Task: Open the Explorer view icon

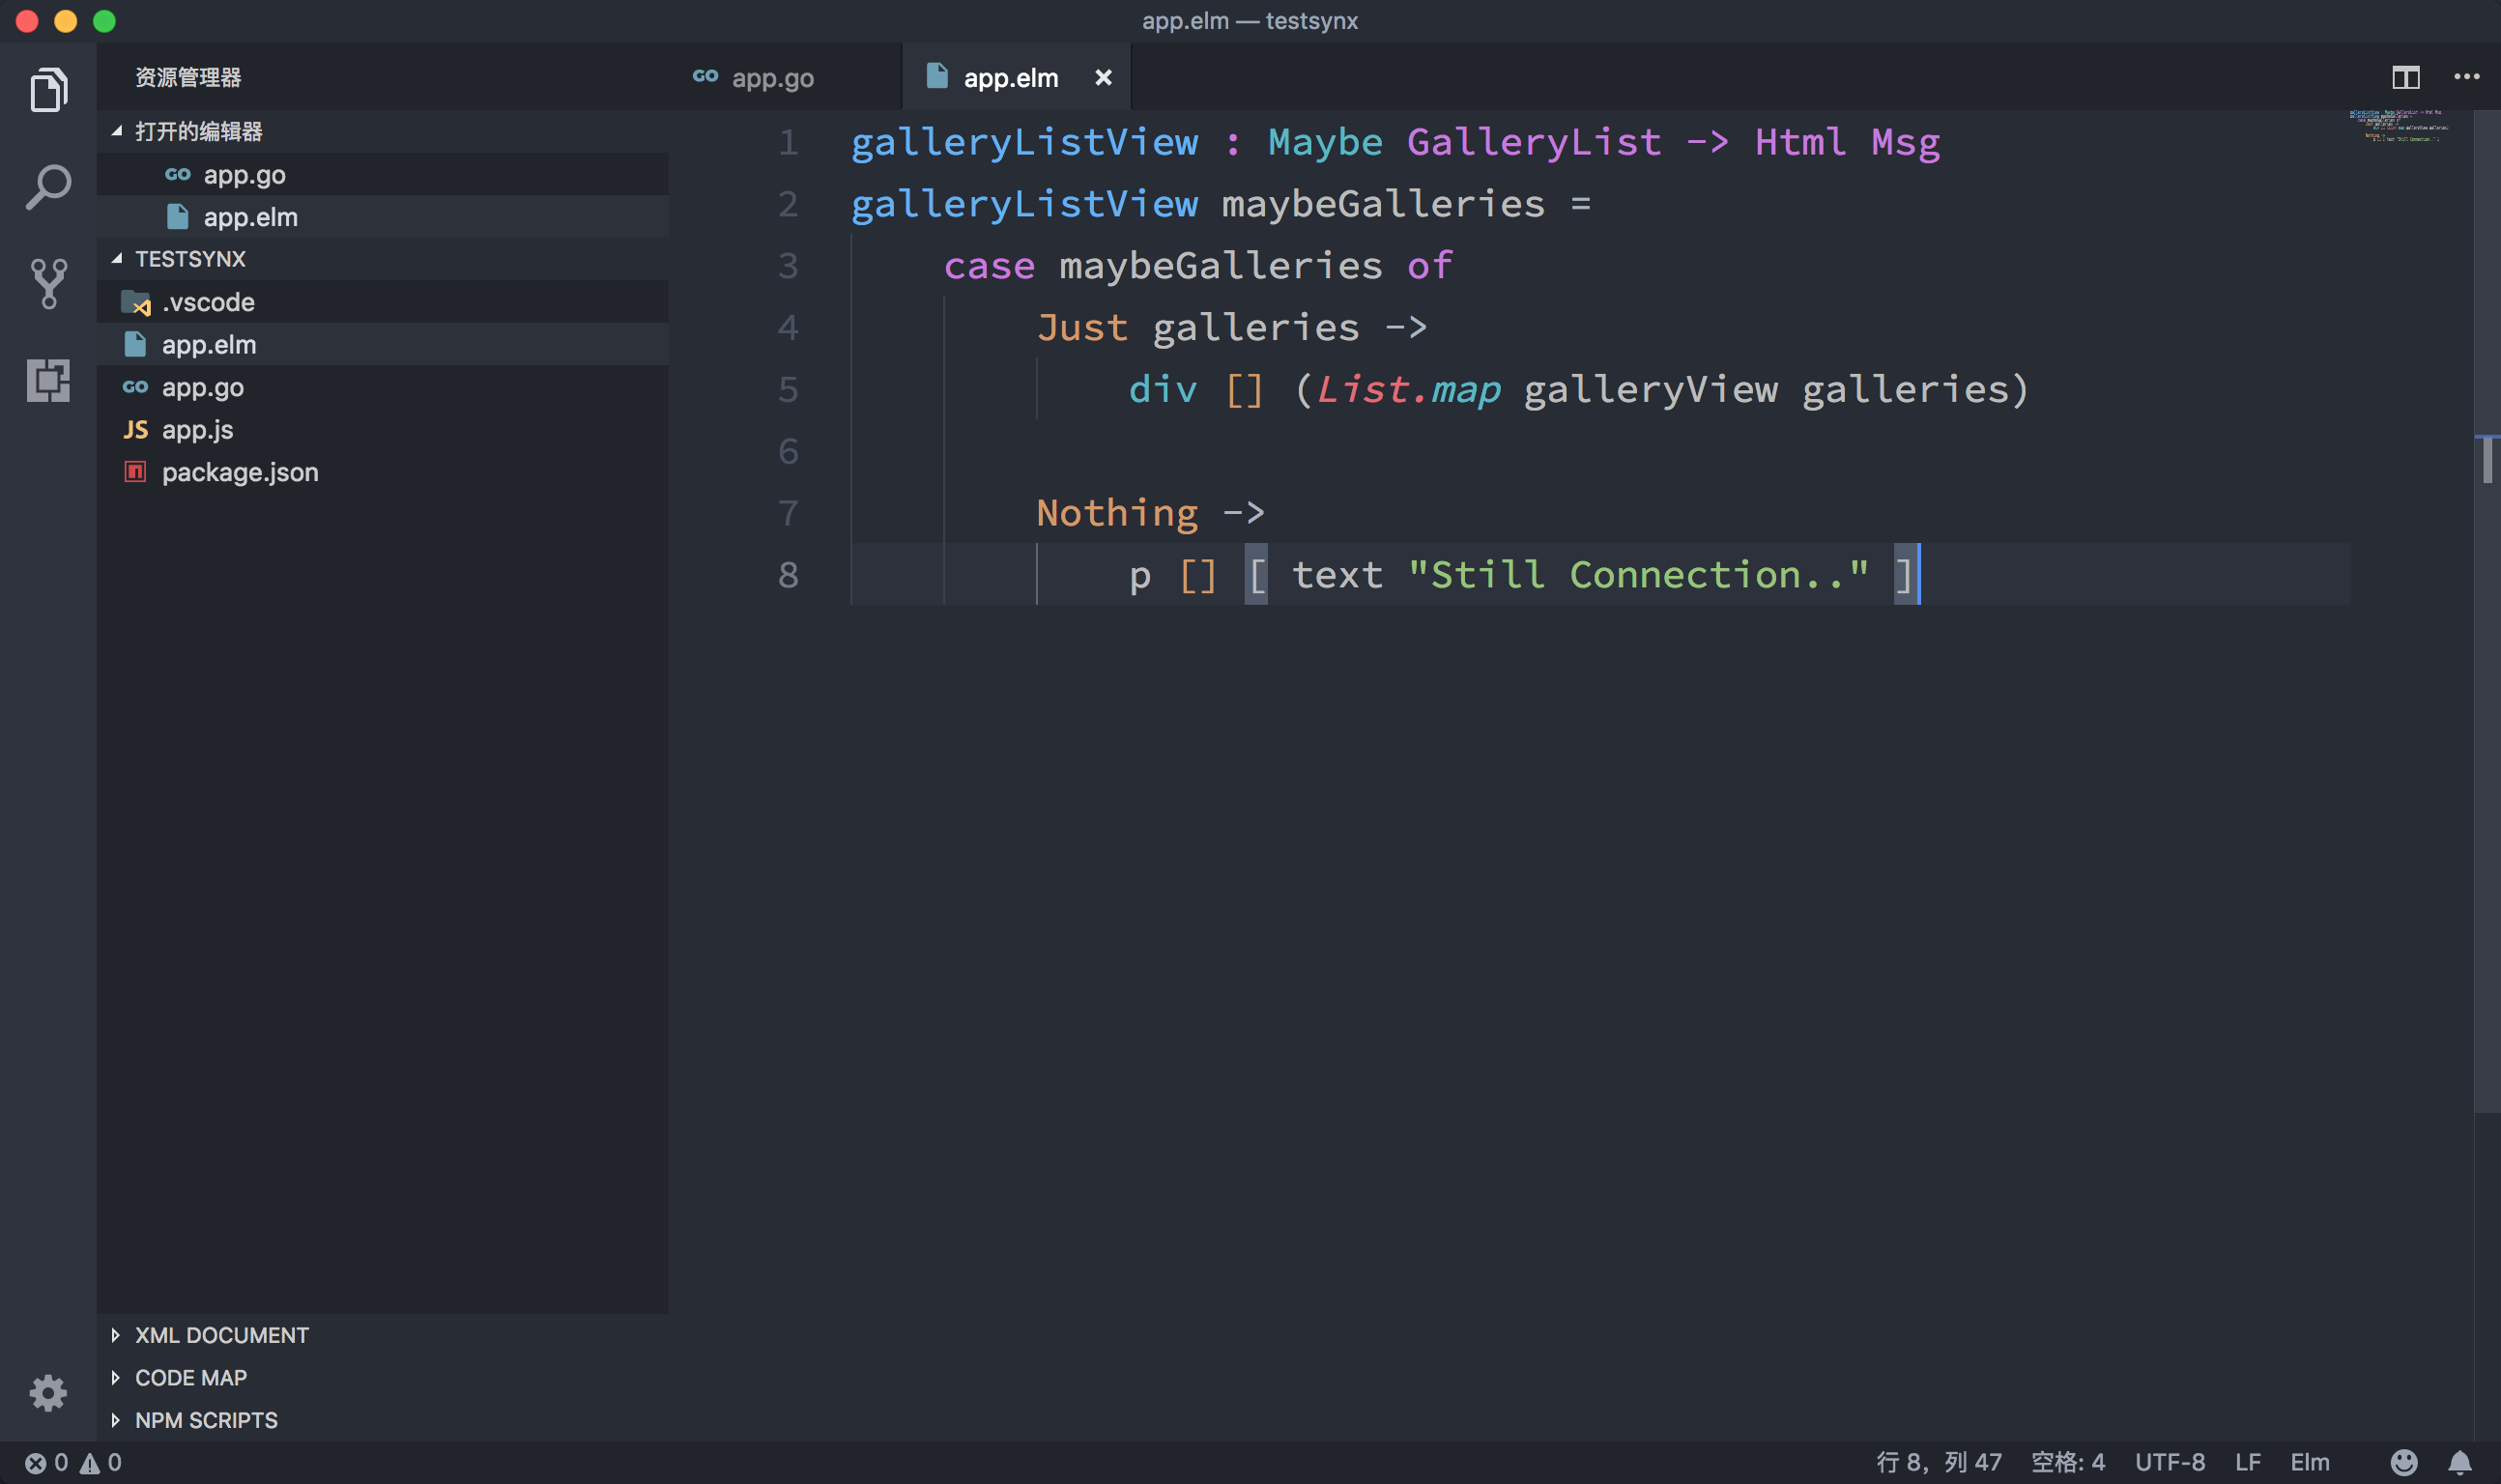Action: (x=48, y=89)
